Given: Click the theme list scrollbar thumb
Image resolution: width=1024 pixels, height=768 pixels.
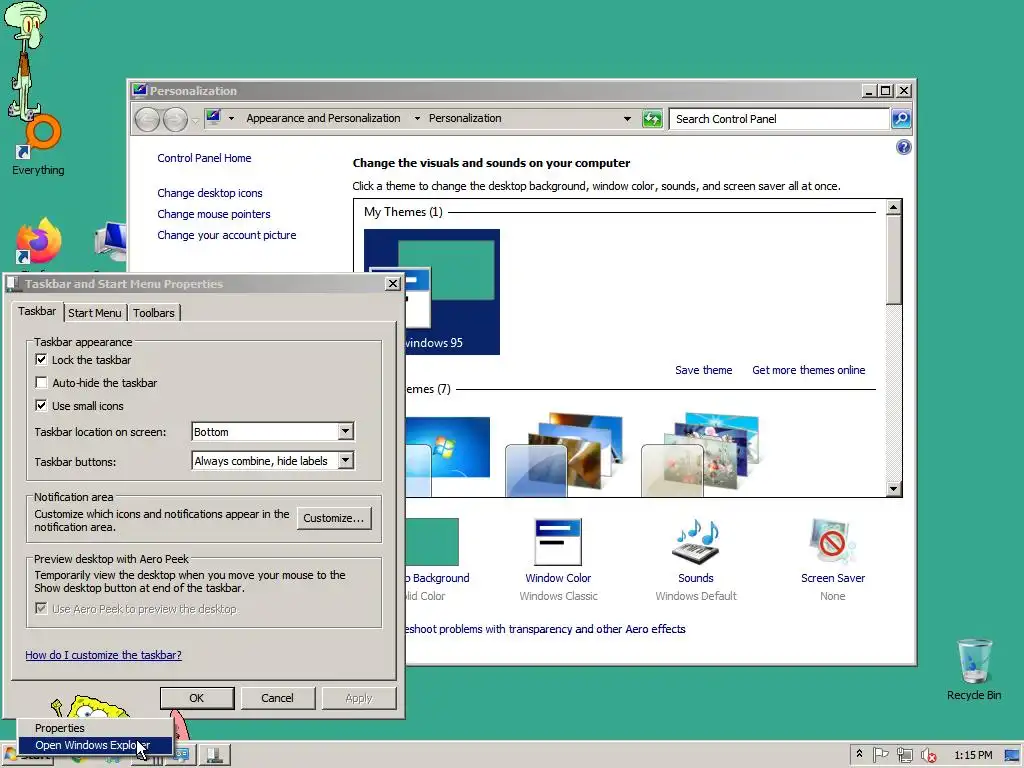Looking at the screenshot, I should tap(893, 260).
